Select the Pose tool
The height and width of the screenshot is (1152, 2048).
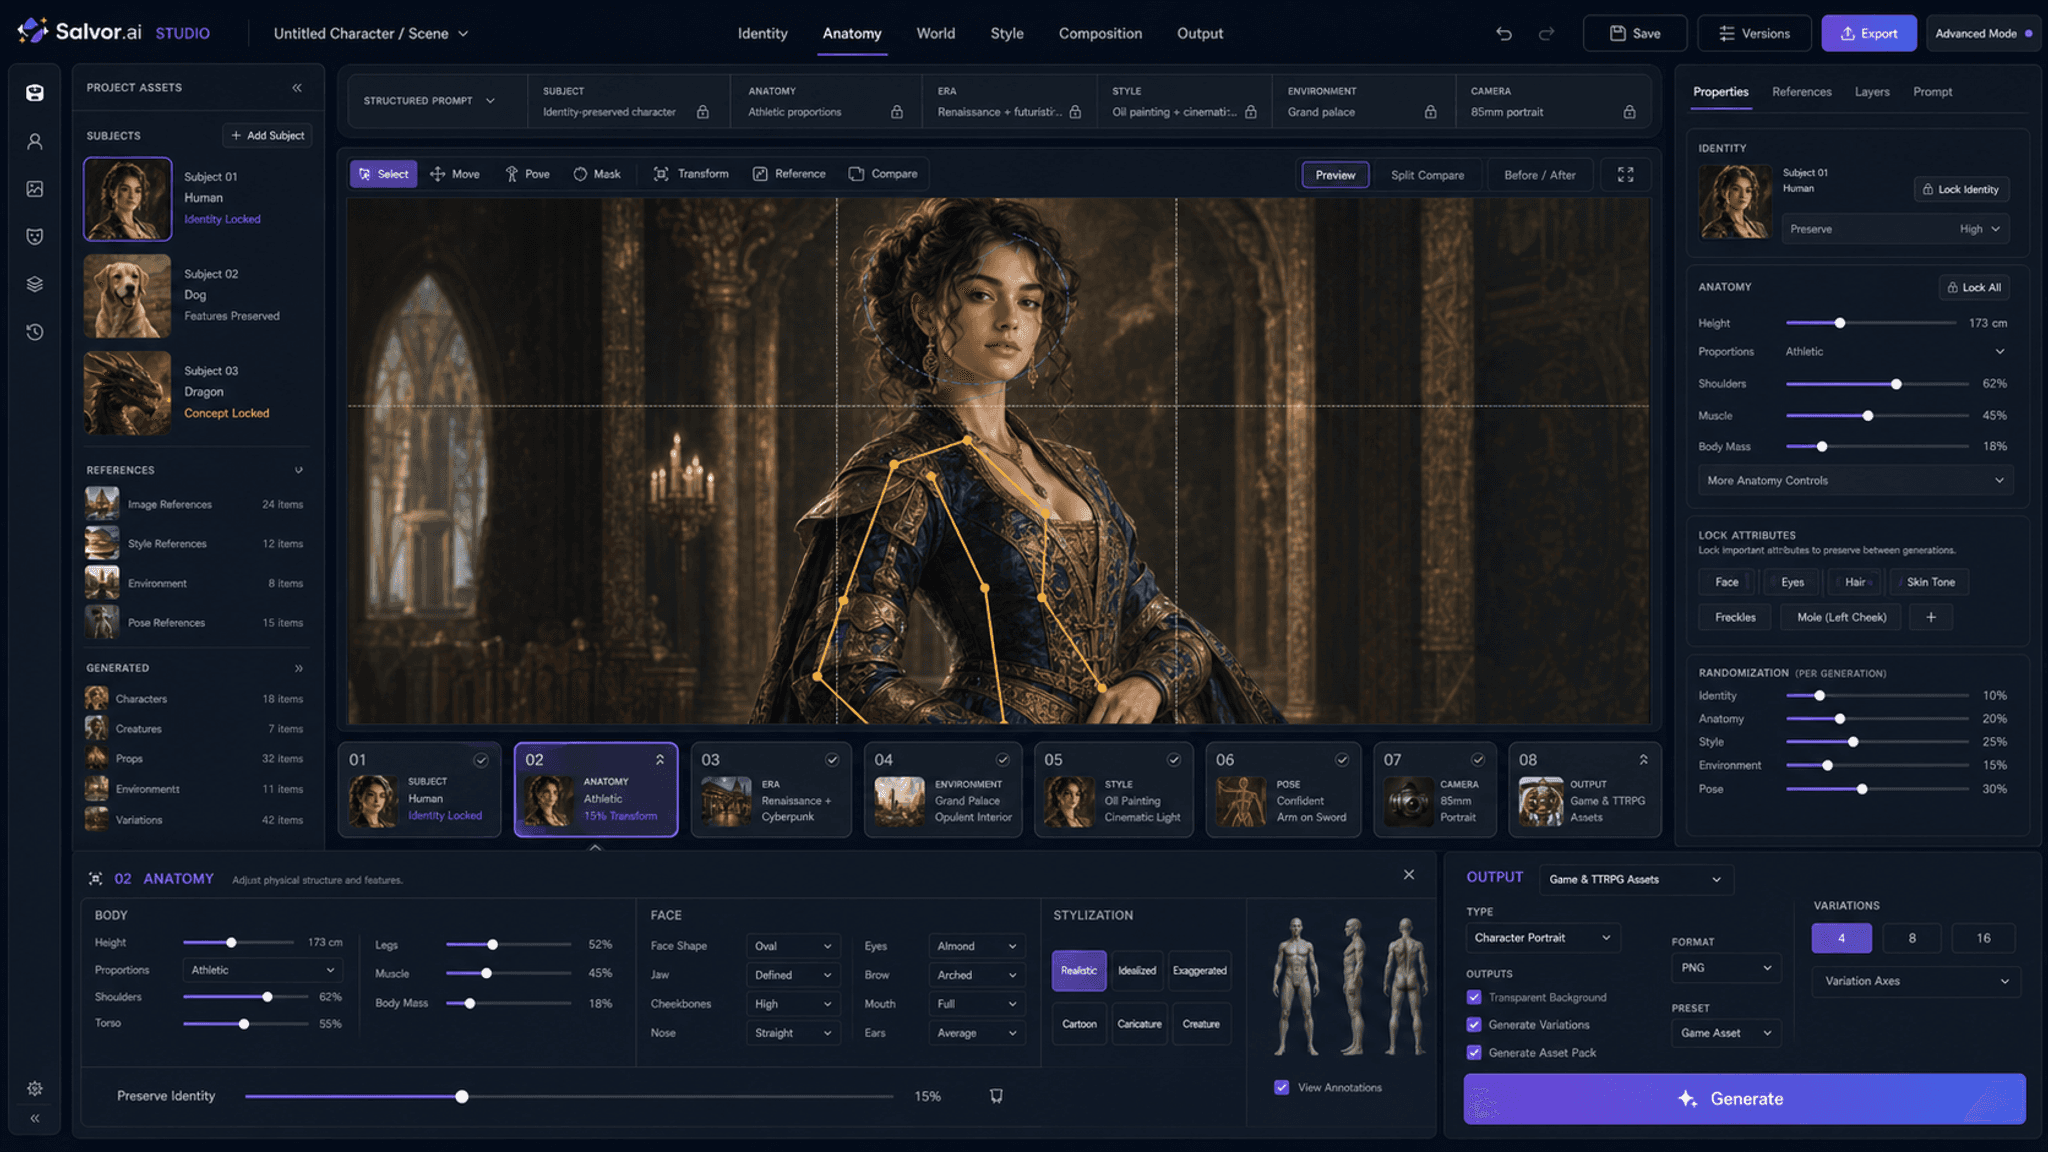tap(527, 174)
